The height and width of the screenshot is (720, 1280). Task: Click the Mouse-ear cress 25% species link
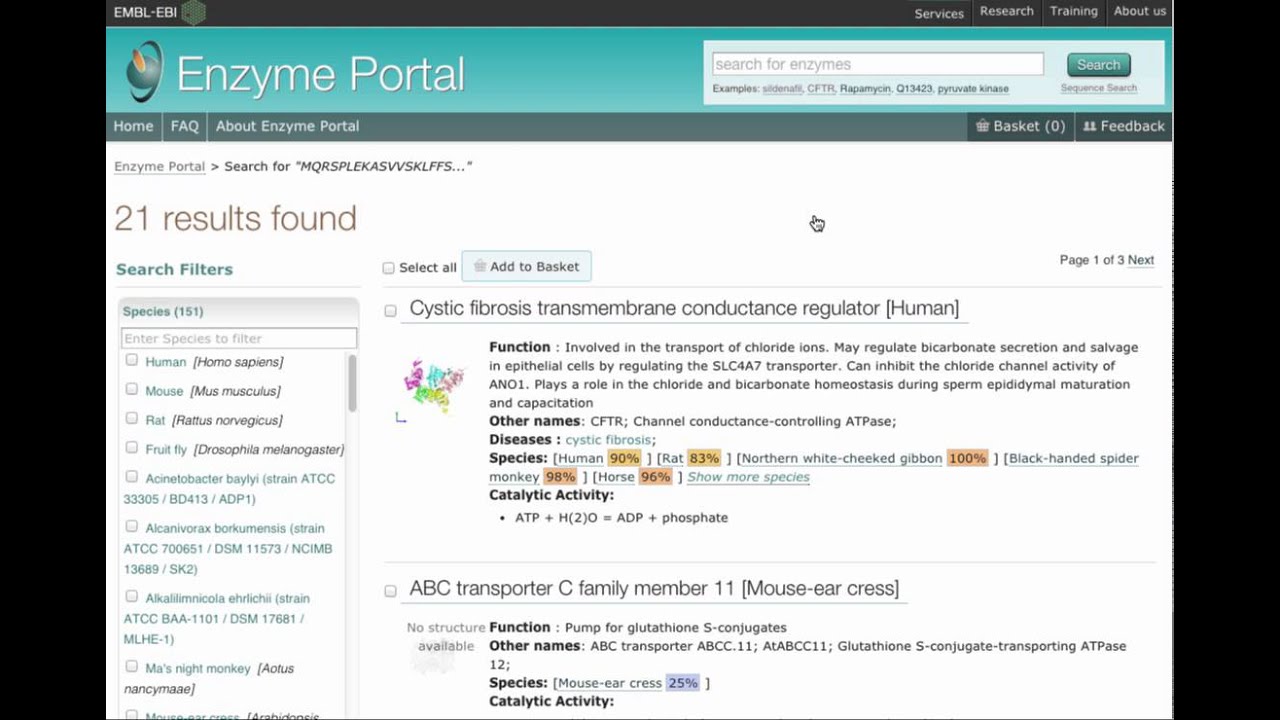[628, 683]
